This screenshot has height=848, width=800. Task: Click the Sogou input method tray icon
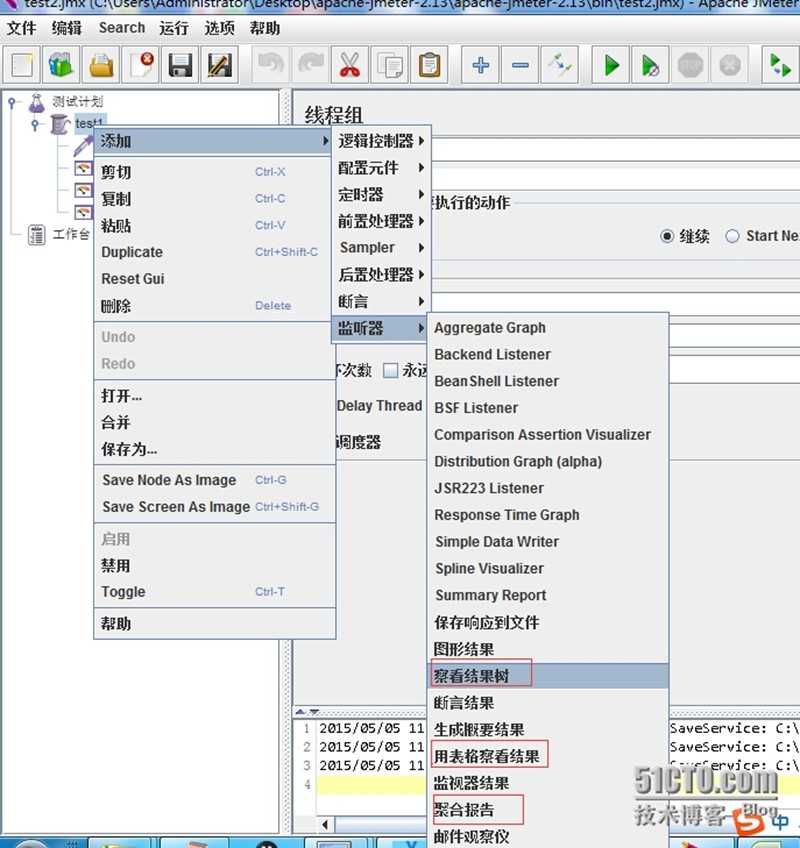[x=749, y=822]
